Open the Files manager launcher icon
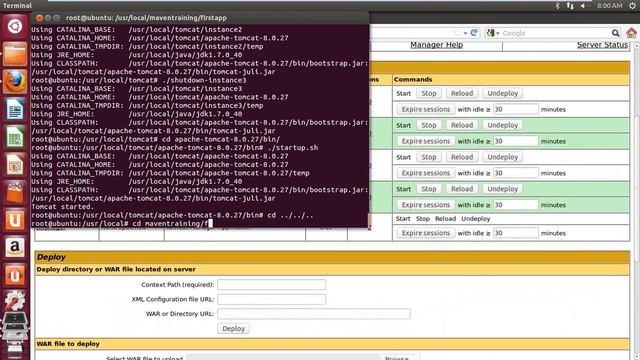Image resolution: width=640 pixels, height=360 pixels. click(x=15, y=54)
